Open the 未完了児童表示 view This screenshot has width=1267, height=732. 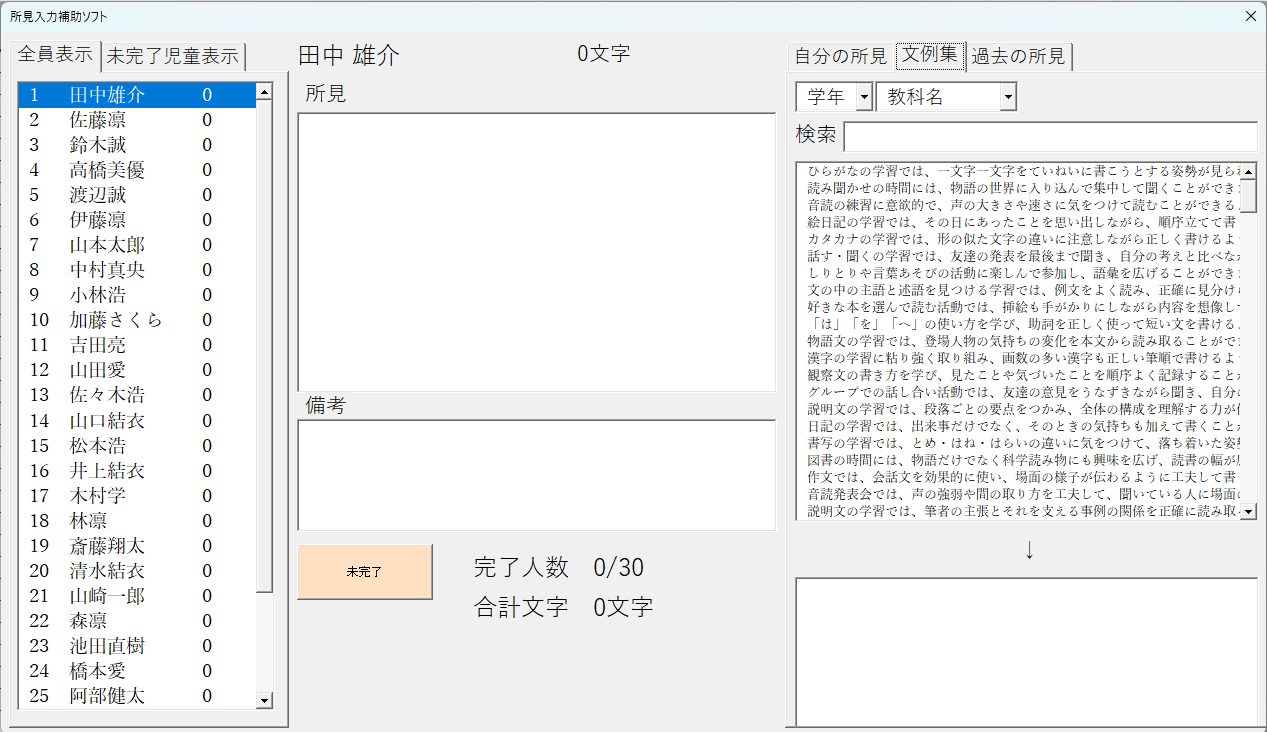tap(172, 56)
